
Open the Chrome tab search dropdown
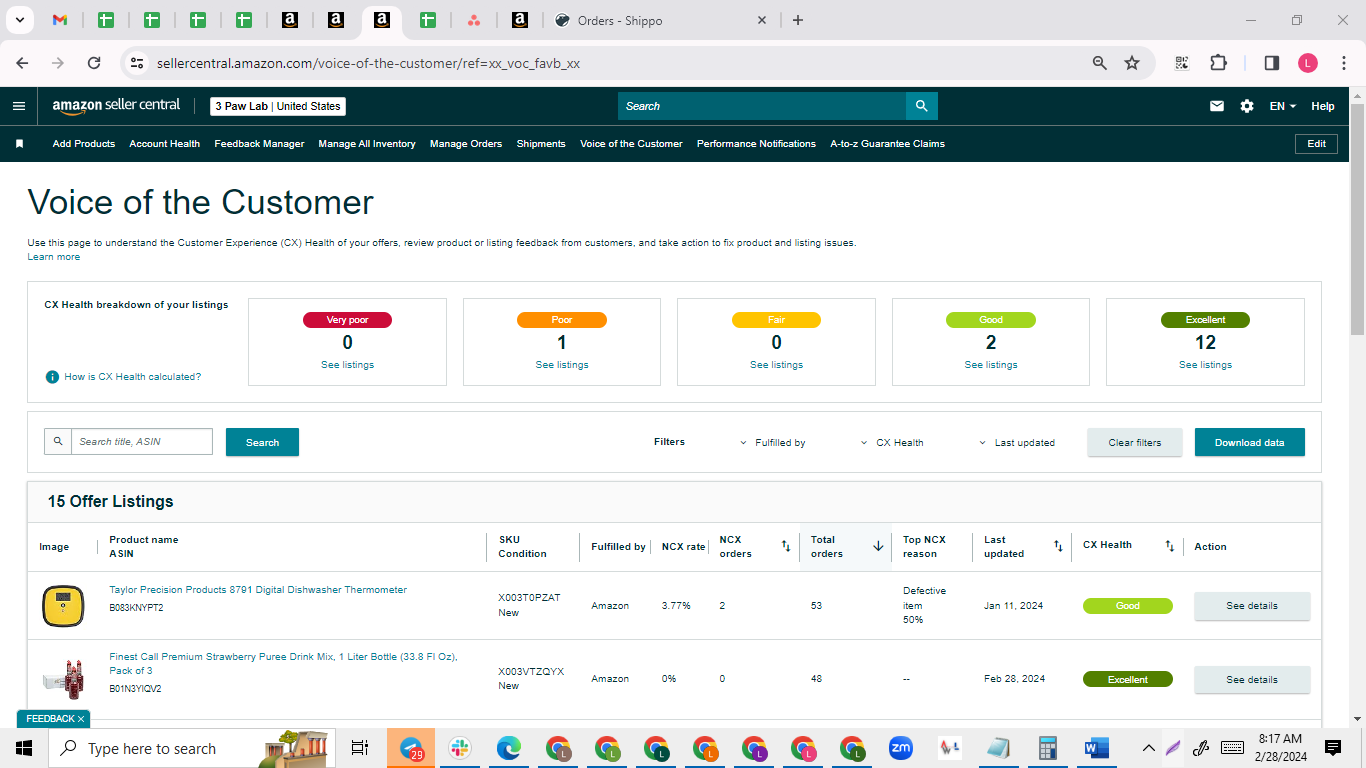tap(19, 20)
